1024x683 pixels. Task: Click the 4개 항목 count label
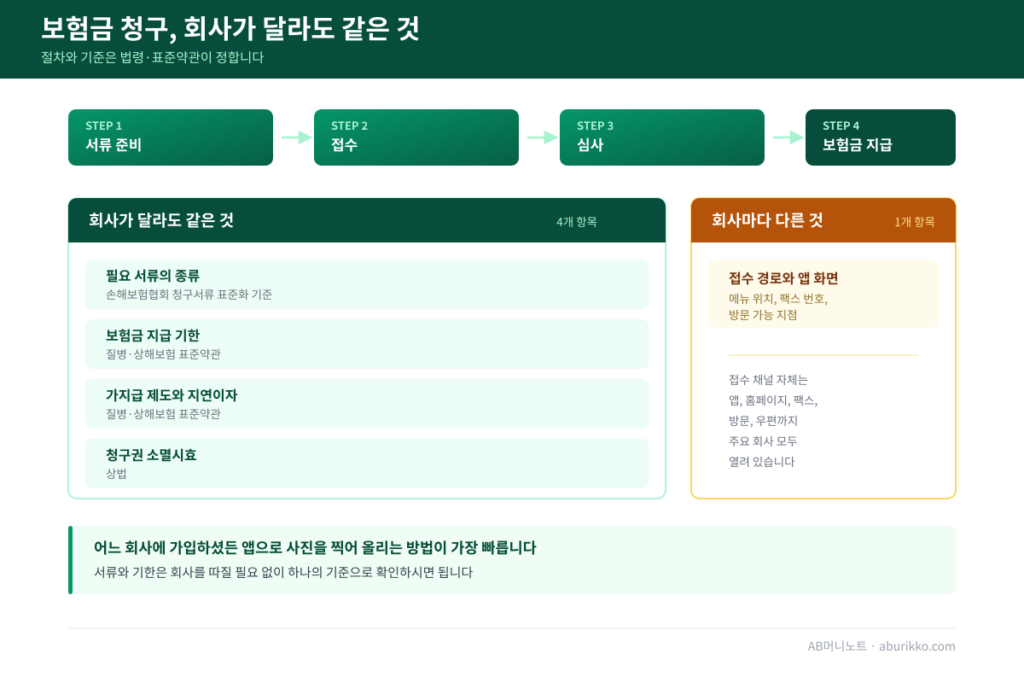(x=576, y=222)
